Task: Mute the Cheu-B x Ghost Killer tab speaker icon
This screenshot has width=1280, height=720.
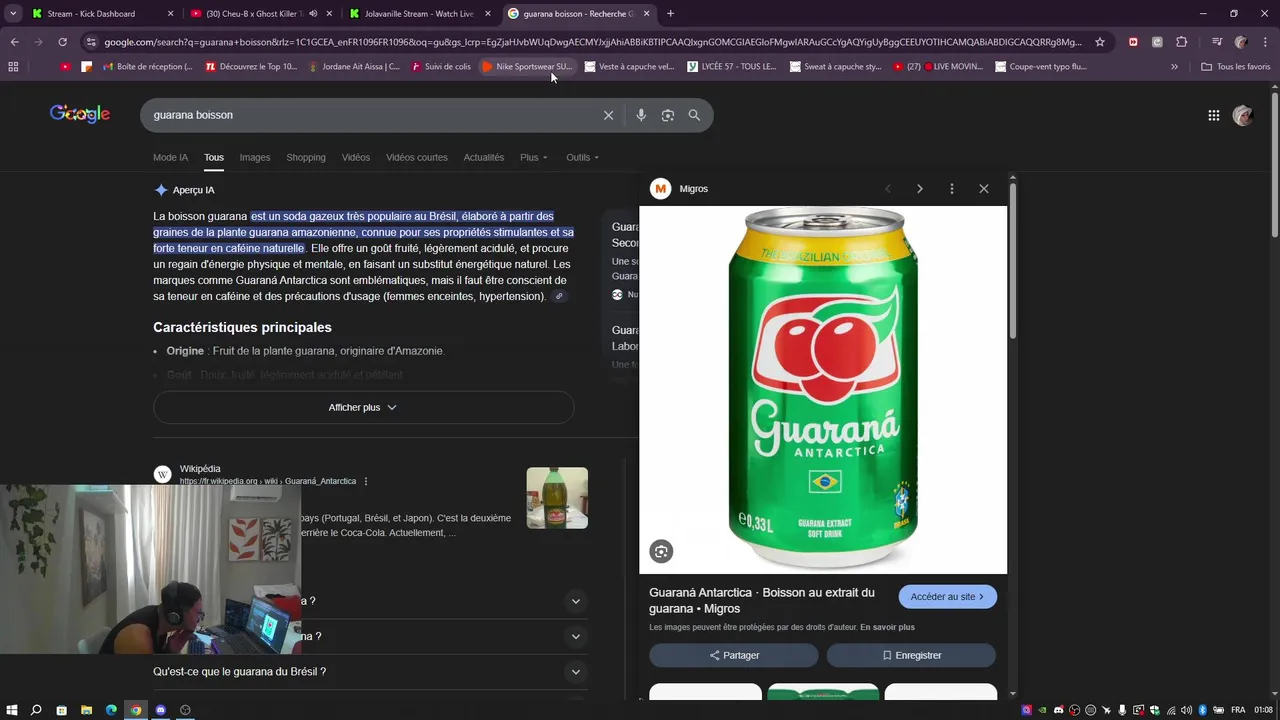Action: (313, 14)
